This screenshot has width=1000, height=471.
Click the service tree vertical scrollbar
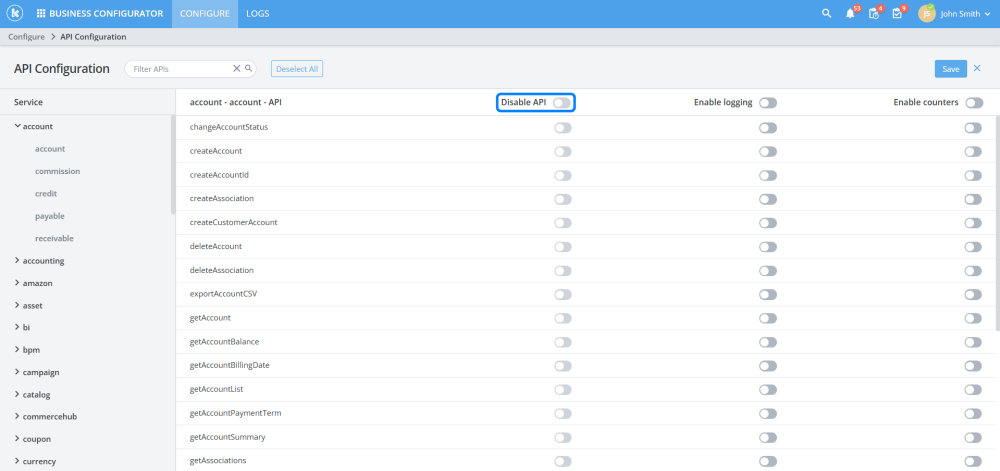click(x=173, y=164)
